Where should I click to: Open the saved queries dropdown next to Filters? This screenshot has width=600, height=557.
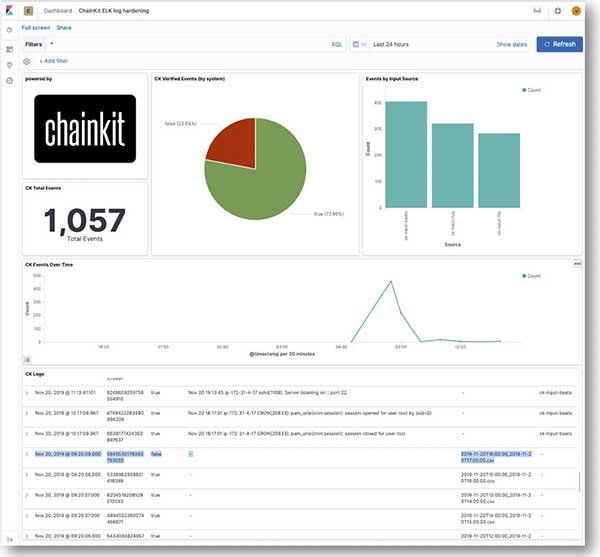(51, 44)
